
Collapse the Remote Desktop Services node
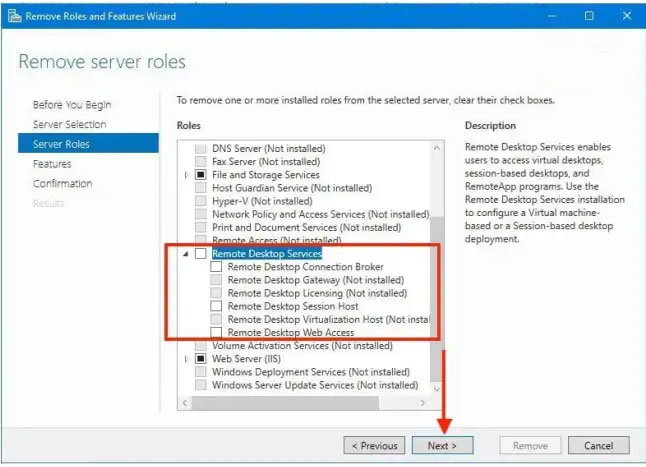click(x=186, y=254)
